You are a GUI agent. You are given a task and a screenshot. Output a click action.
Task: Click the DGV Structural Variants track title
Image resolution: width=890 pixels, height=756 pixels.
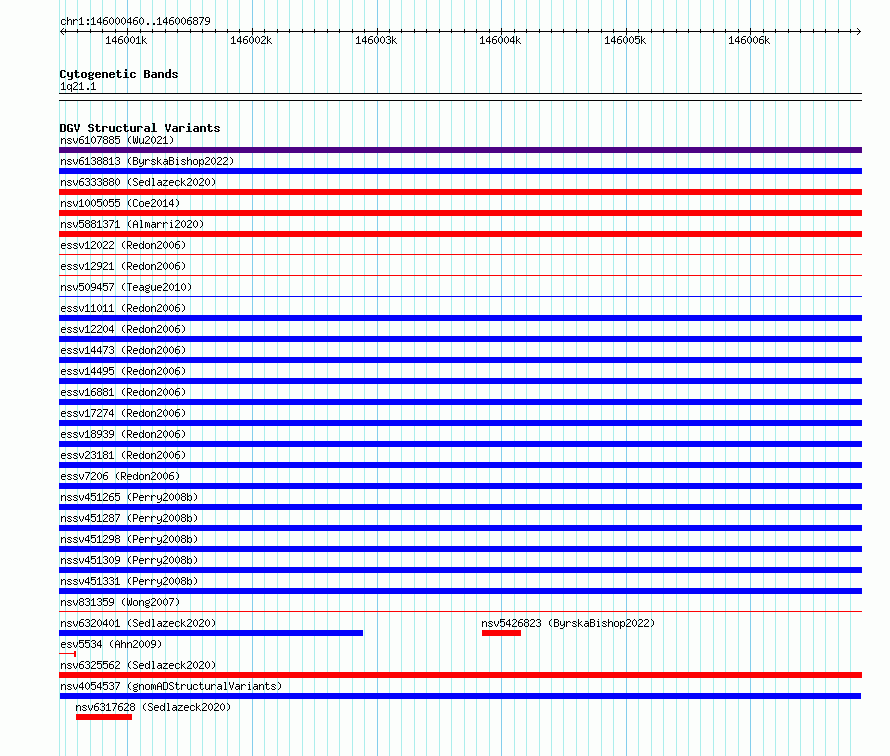(140, 128)
